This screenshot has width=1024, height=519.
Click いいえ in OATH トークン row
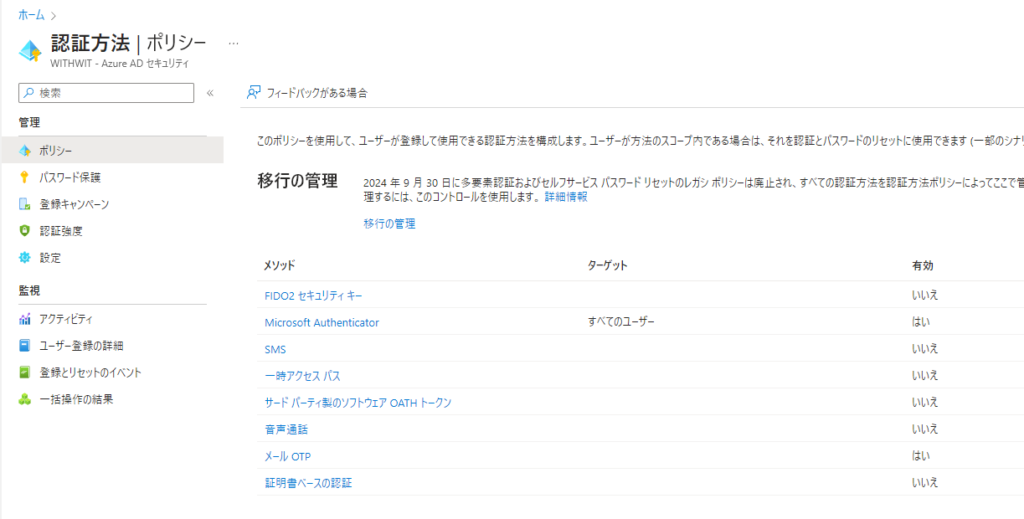pyautogui.click(x=925, y=403)
